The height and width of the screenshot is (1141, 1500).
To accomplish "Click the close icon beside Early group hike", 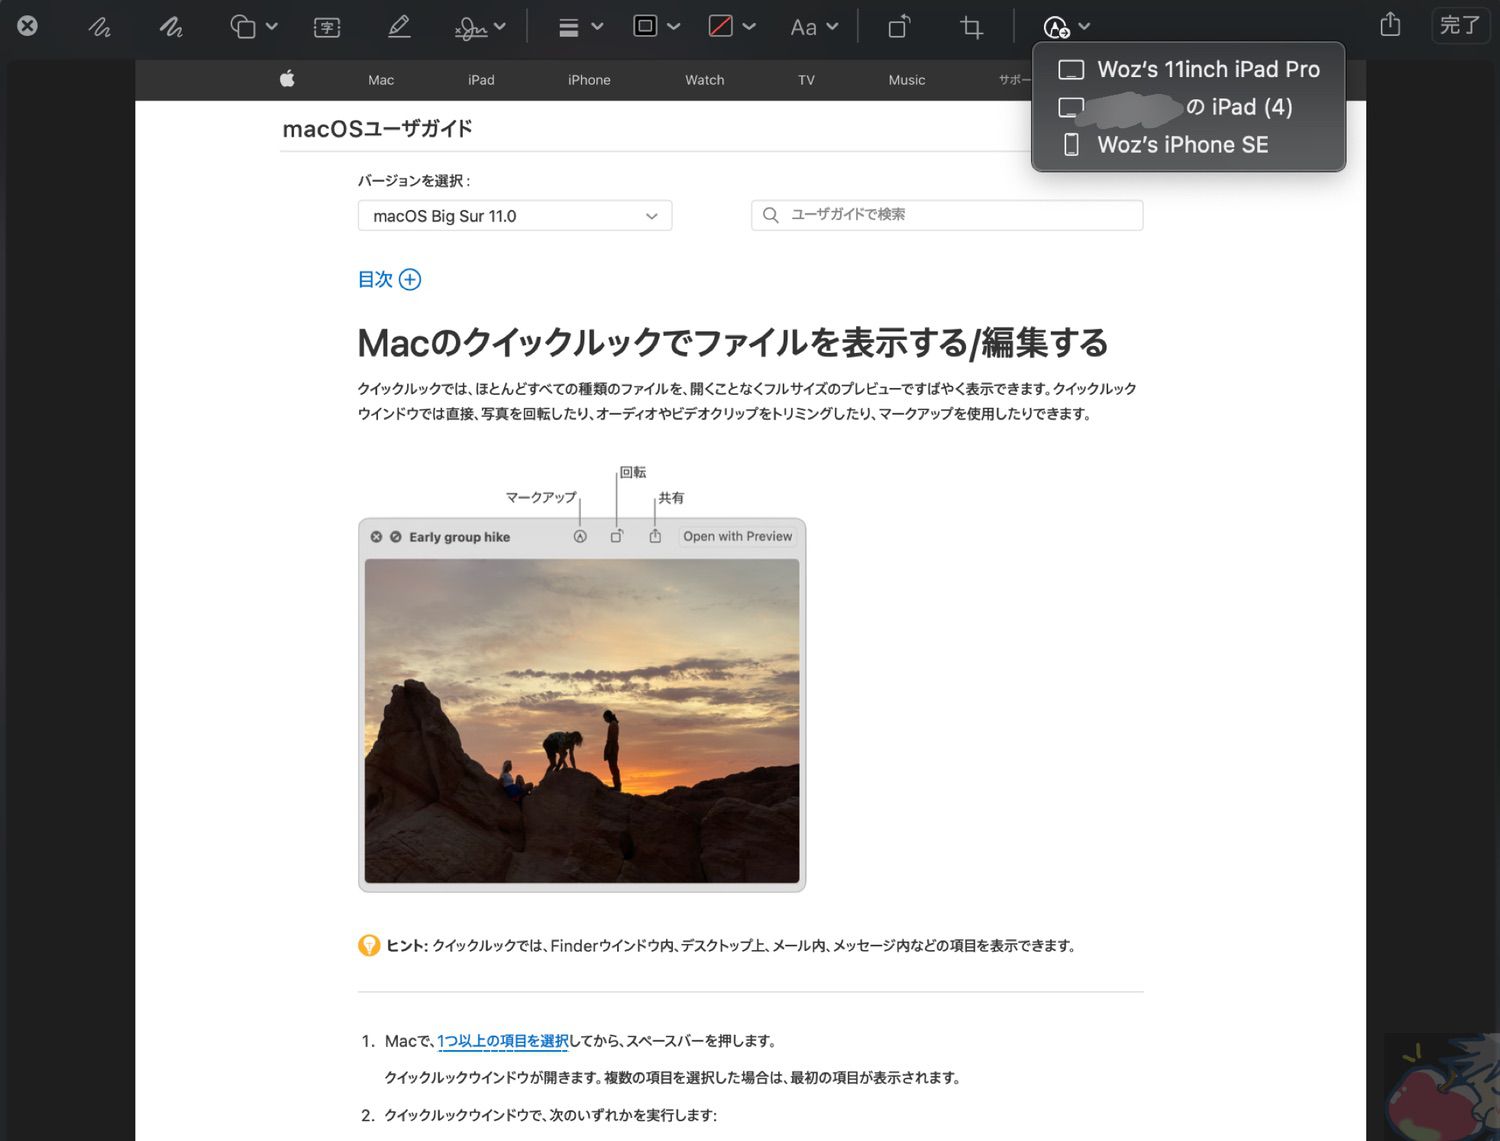I will 376,537.
